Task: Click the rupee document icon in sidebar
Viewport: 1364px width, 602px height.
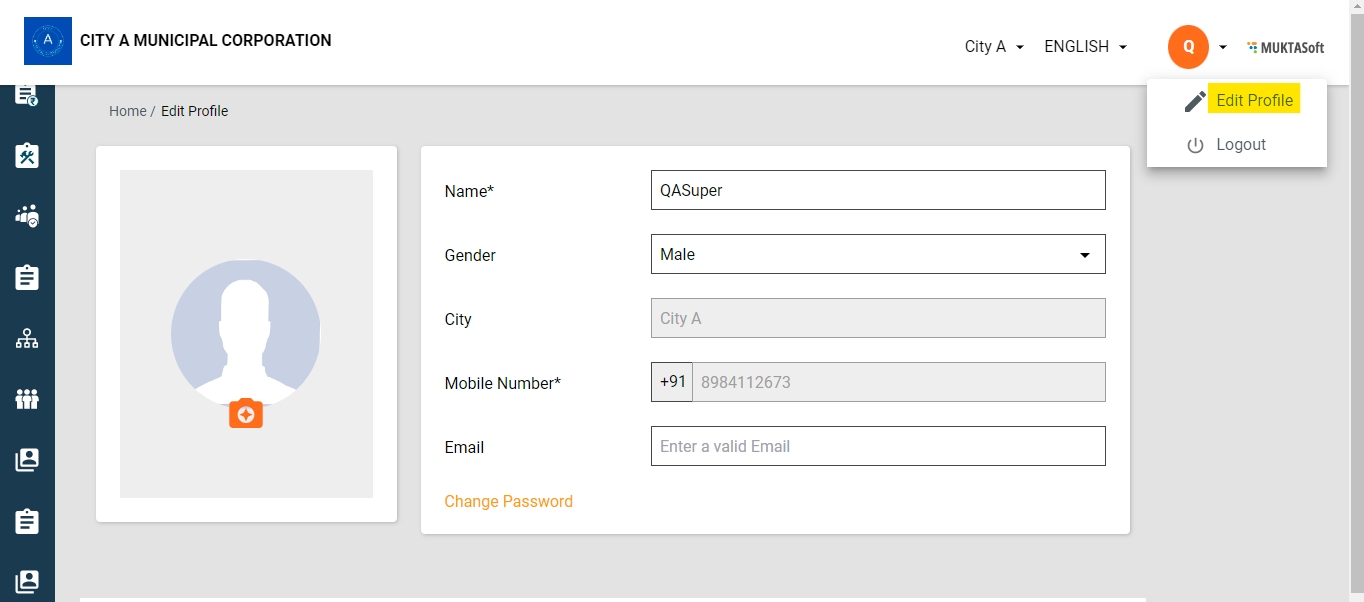Action: (27, 95)
